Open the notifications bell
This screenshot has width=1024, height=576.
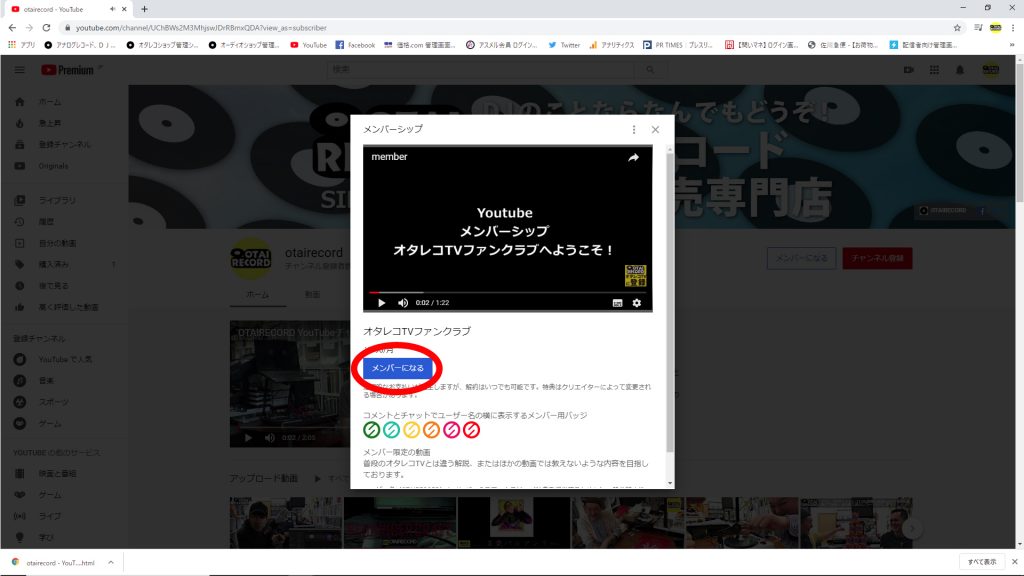(x=960, y=70)
